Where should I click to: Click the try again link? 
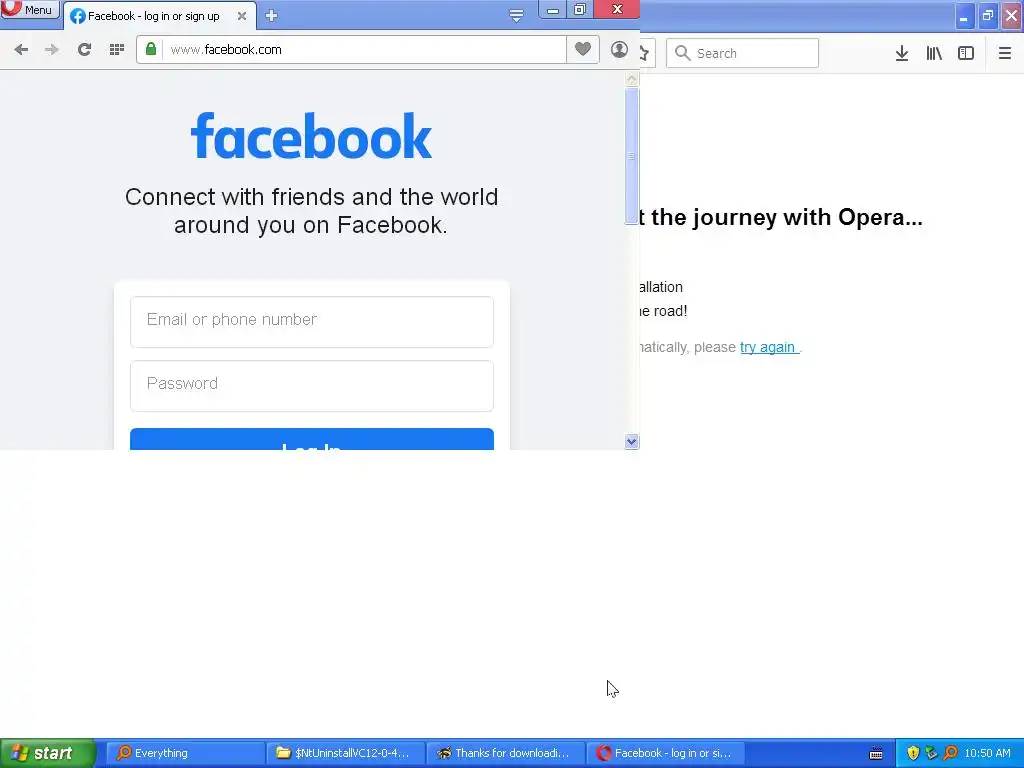(768, 347)
